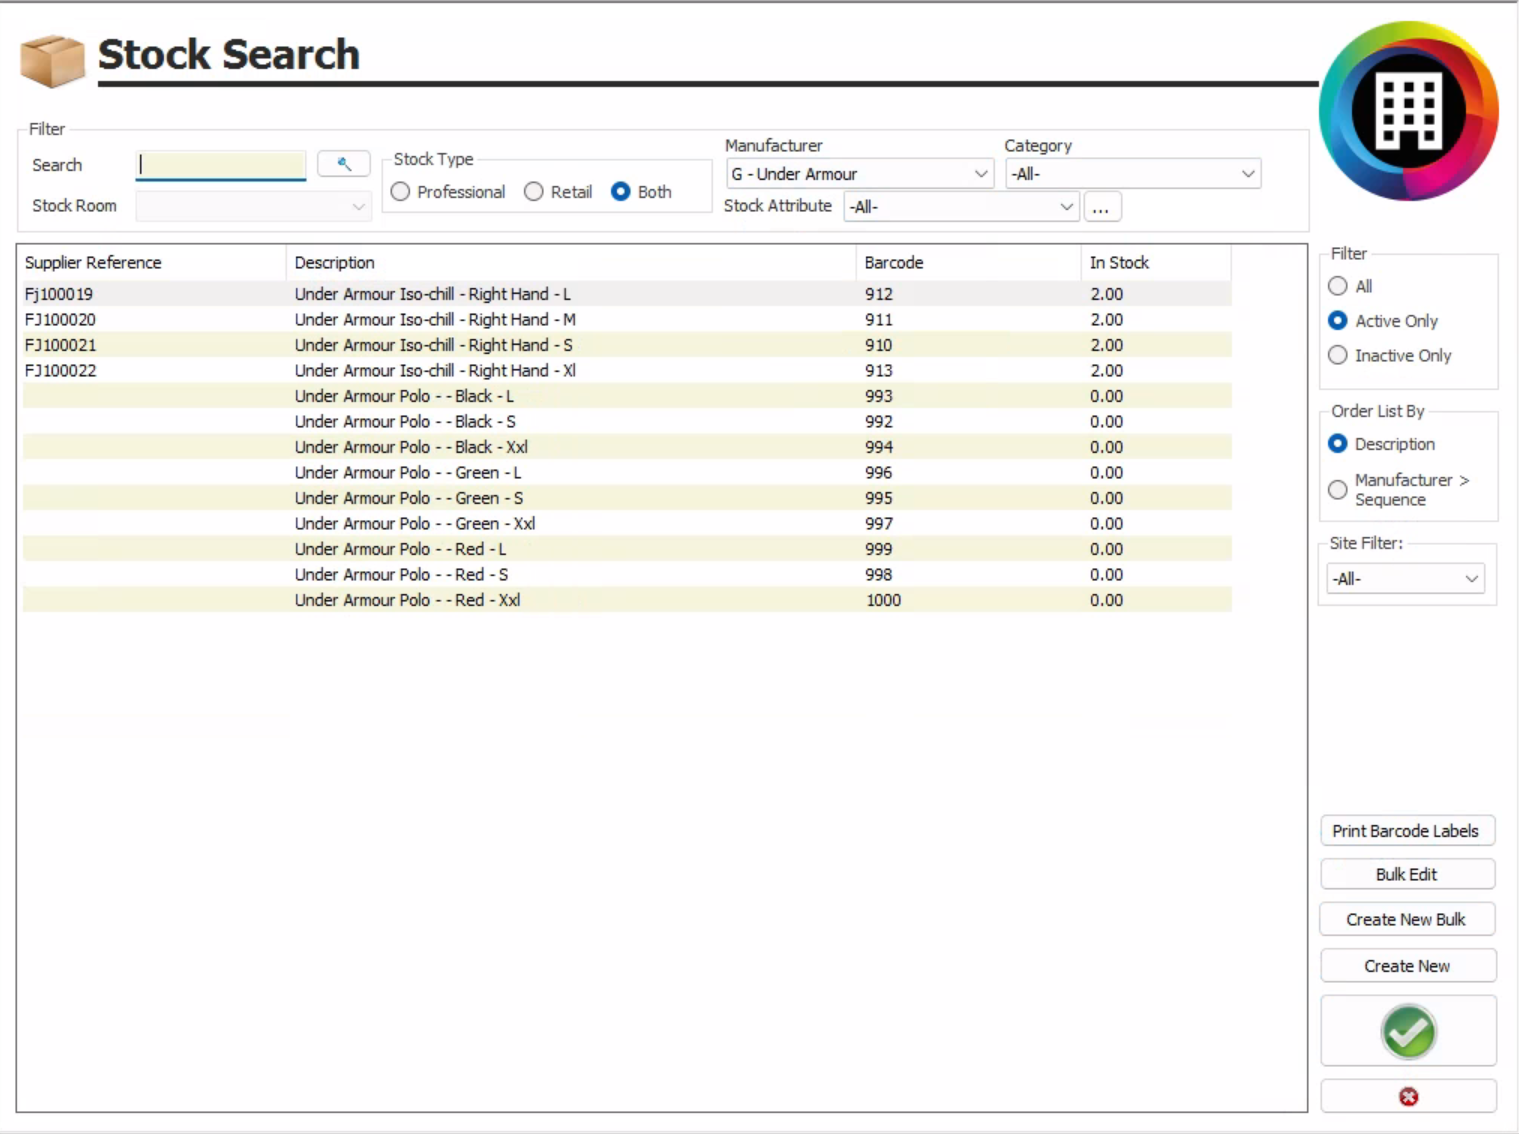Click barcode 912 cell
The image size is (1519, 1134).
point(879,294)
